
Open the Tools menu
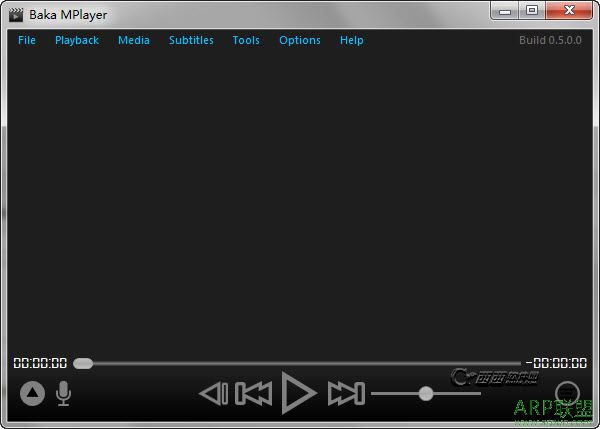click(246, 40)
